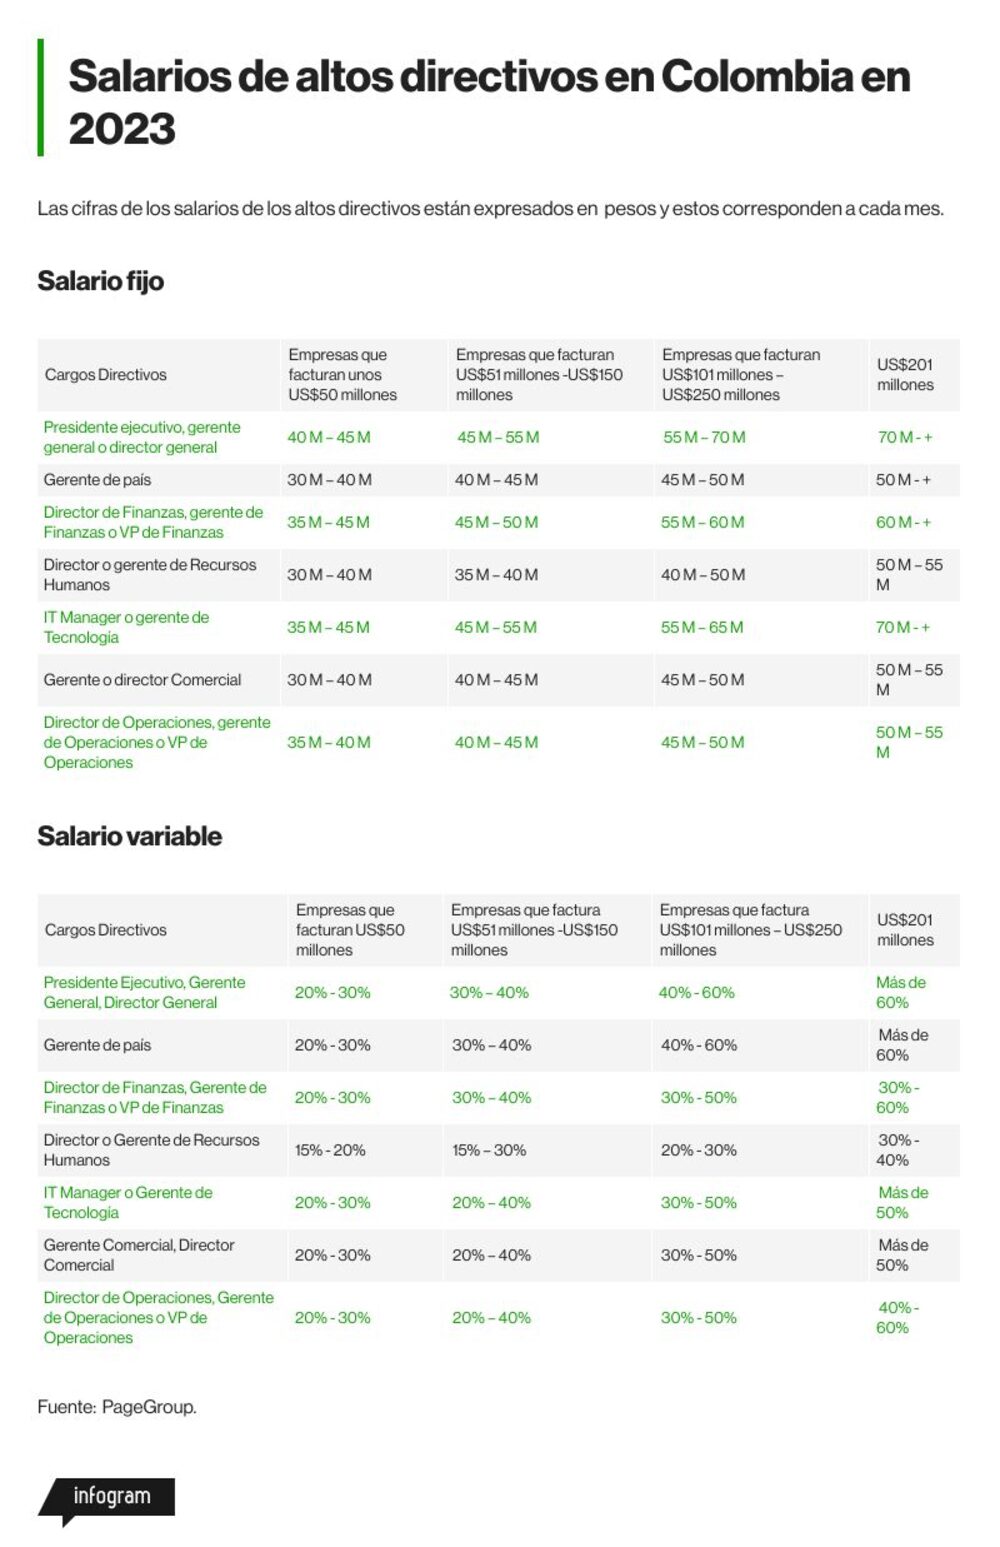The height and width of the screenshot is (1547, 1000).
Task: Click the 'Salario variable' section heading
Action: pos(129,836)
